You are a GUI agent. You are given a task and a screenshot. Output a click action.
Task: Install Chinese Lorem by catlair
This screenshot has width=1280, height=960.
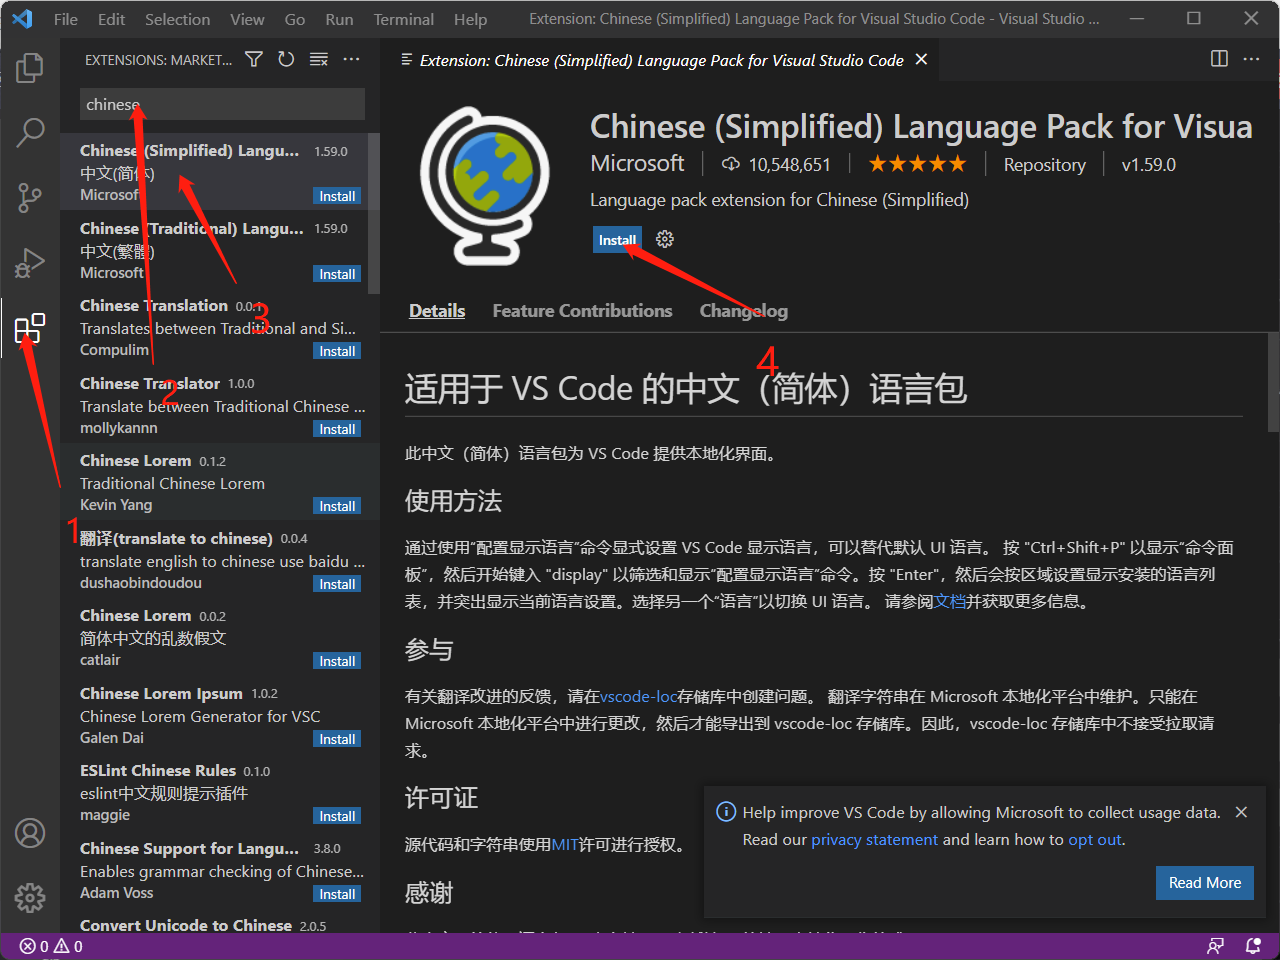337,661
